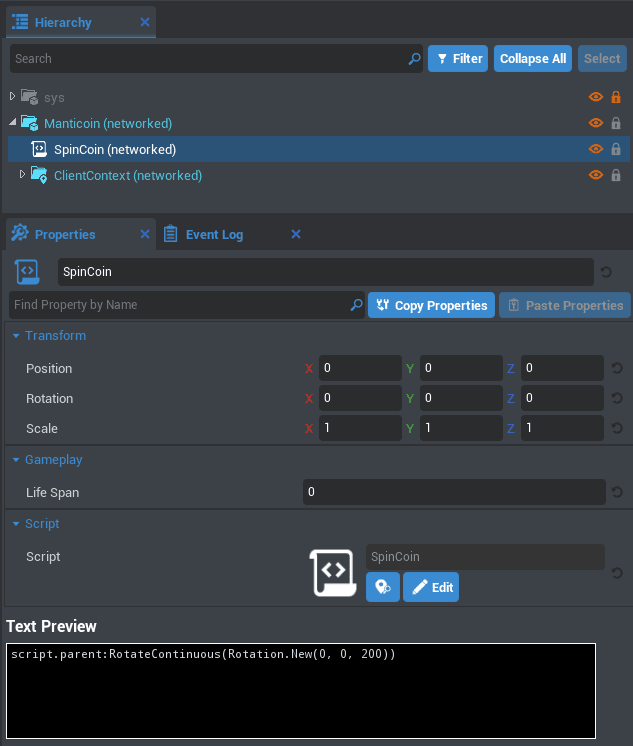Reset the object name with revert icon
The image size is (633, 746).
pyautogui.click(x=606, y=272)
